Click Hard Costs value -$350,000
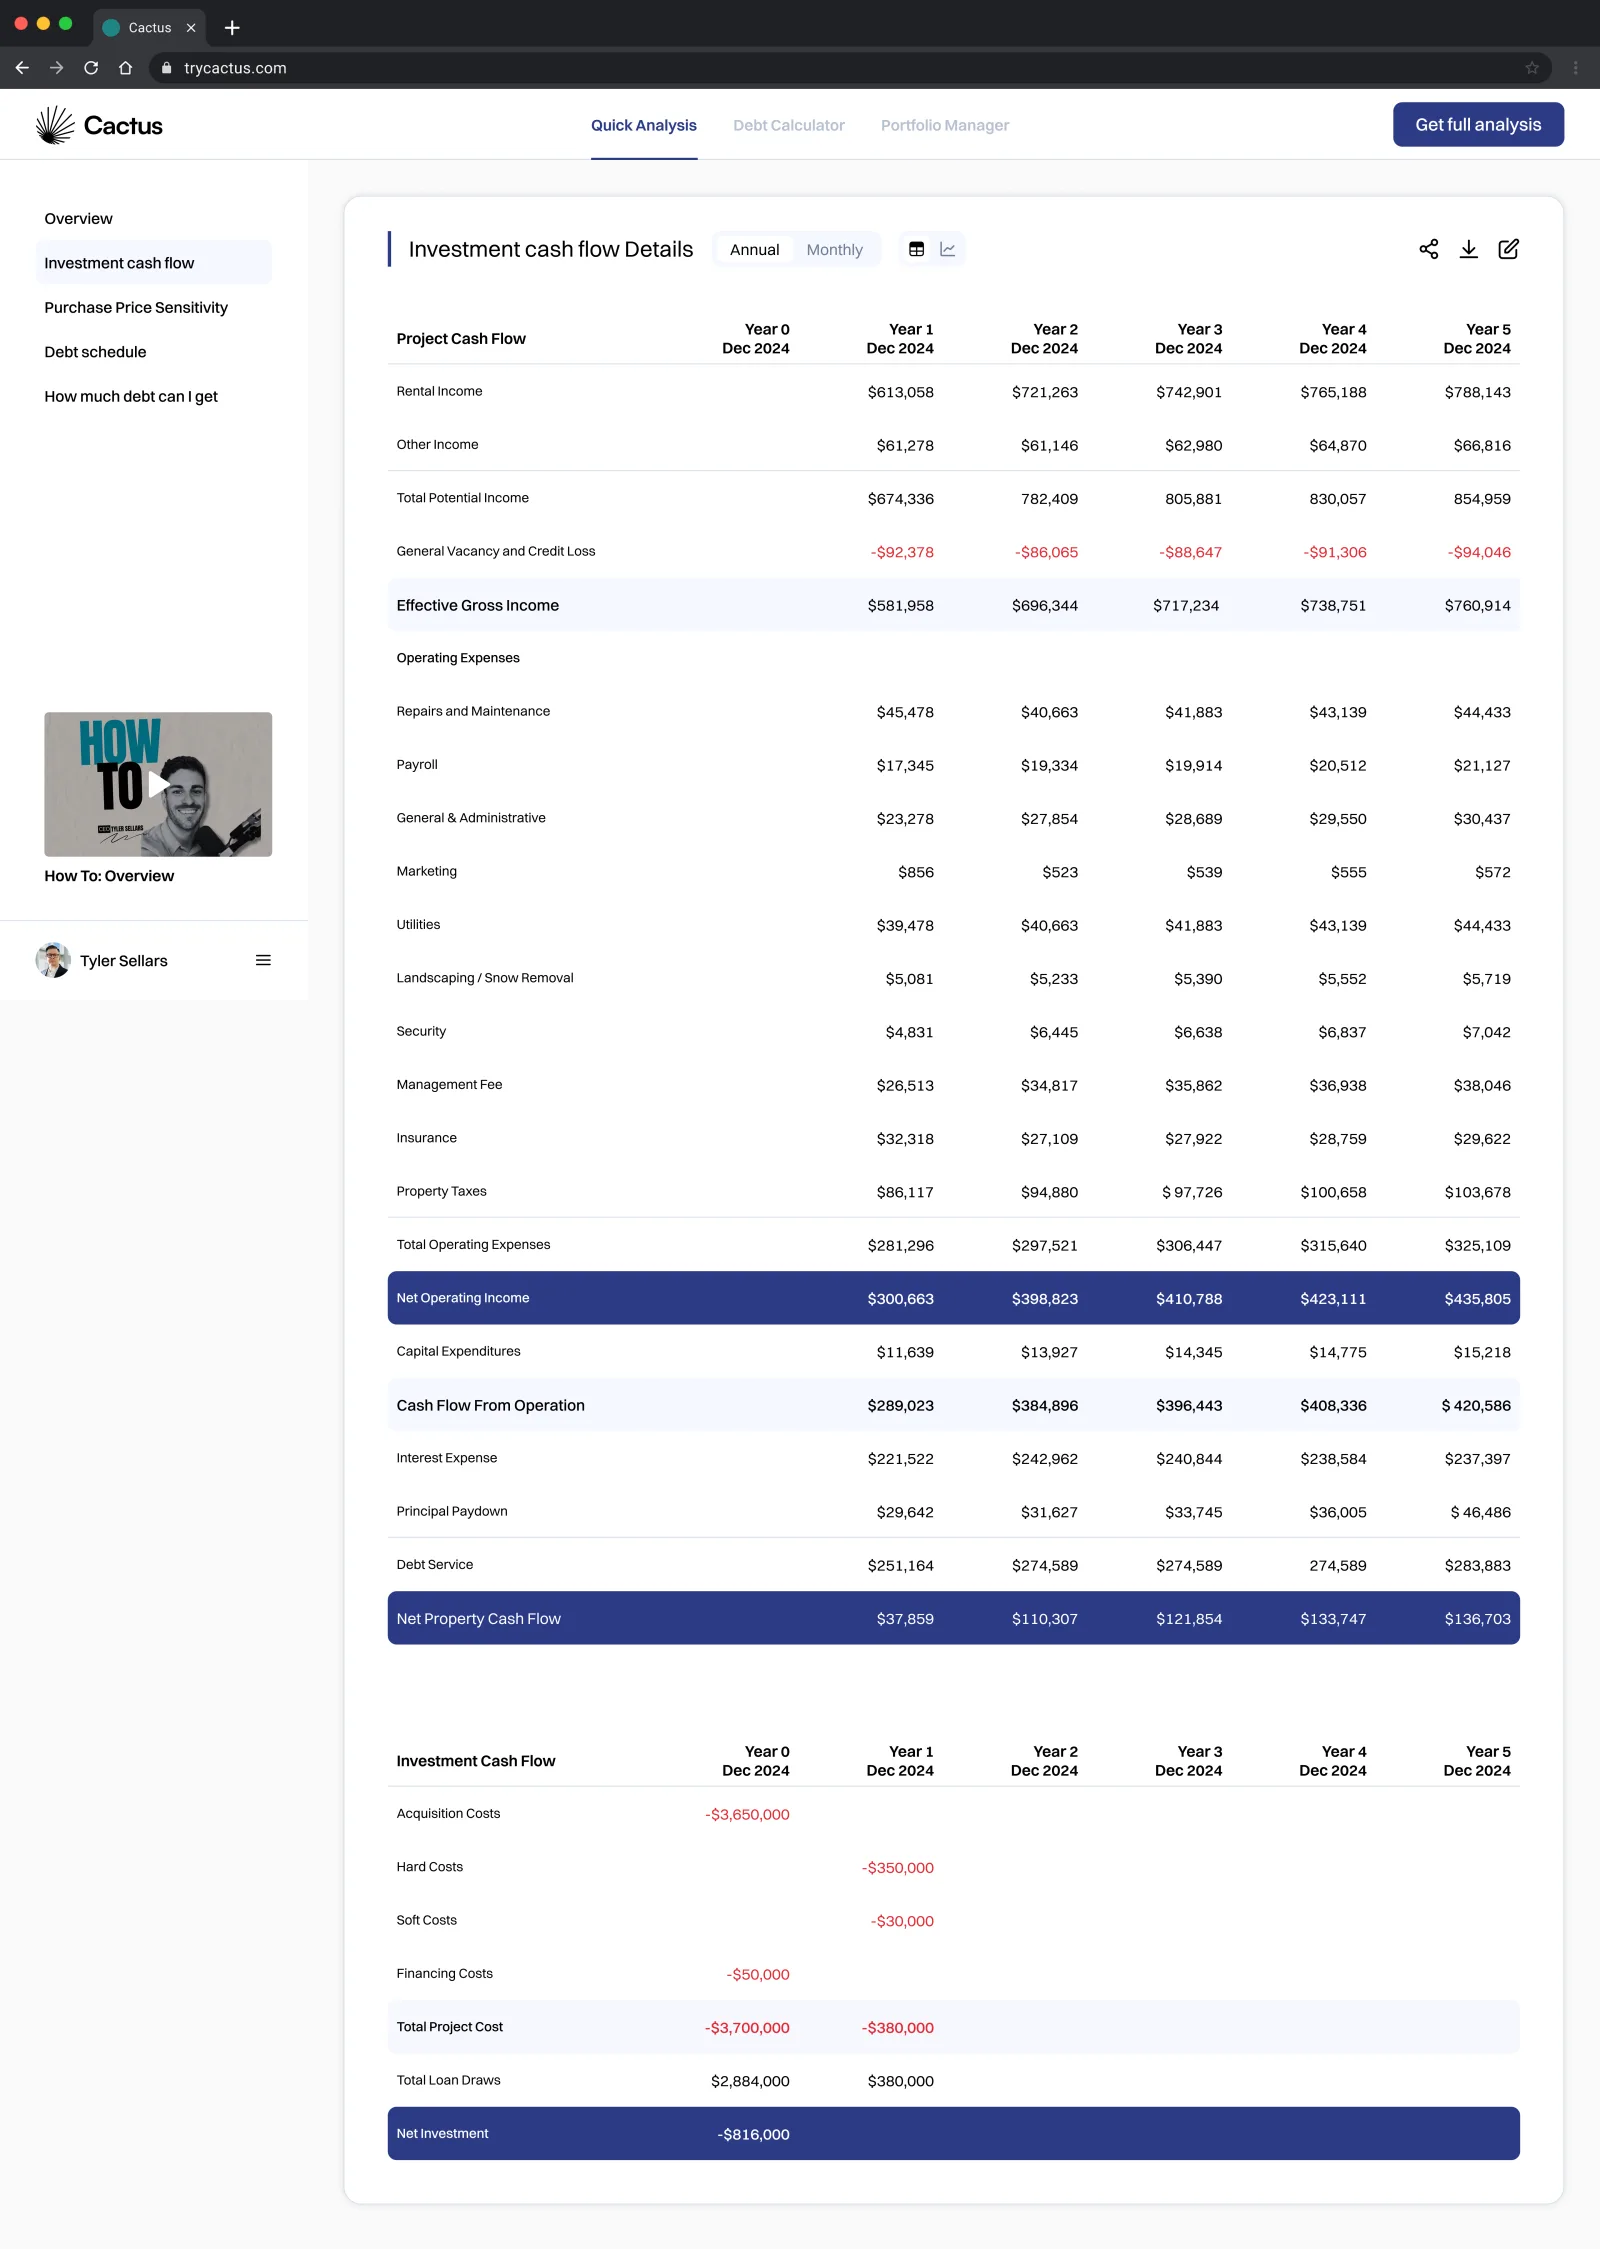Viewport: 1600px width, 2249px height. [x=898, y=1868]
